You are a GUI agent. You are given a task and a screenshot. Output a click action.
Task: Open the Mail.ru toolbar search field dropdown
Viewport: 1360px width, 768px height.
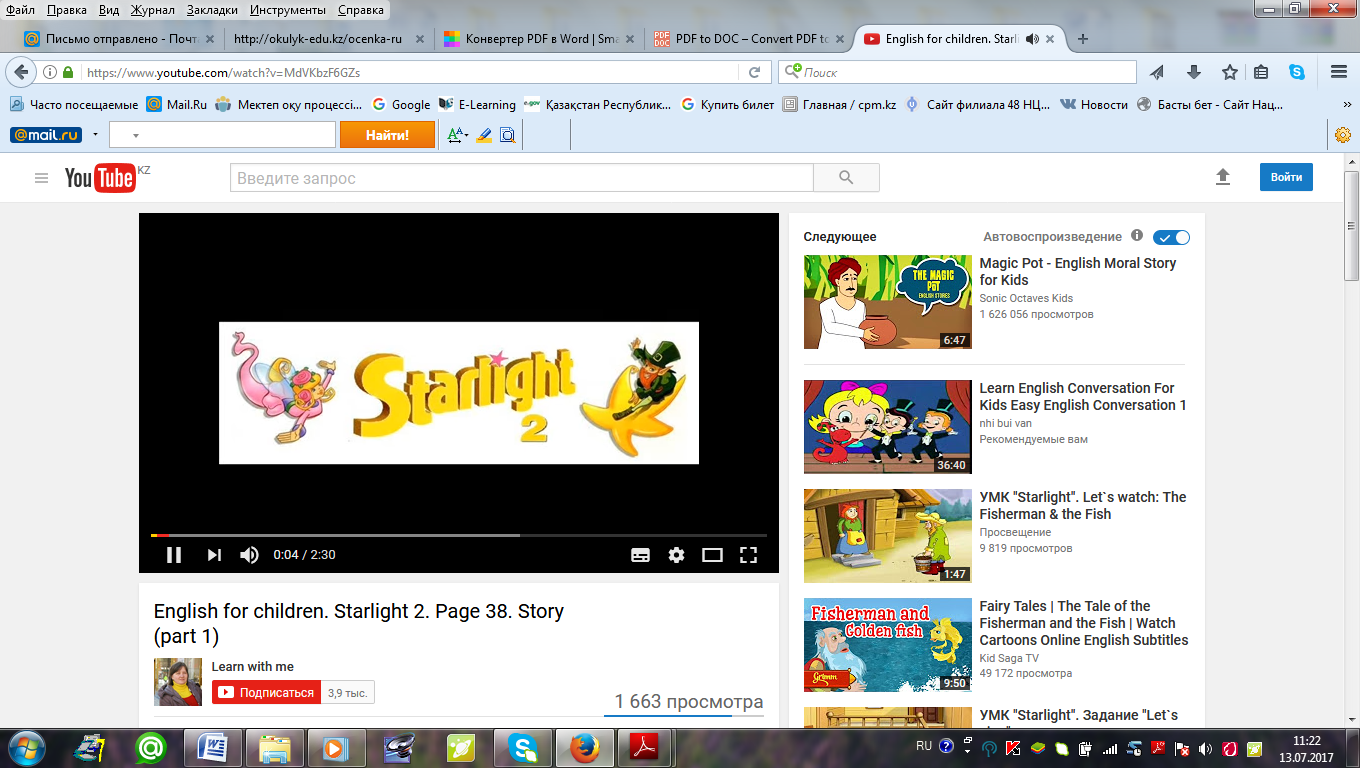click(136, 135)
